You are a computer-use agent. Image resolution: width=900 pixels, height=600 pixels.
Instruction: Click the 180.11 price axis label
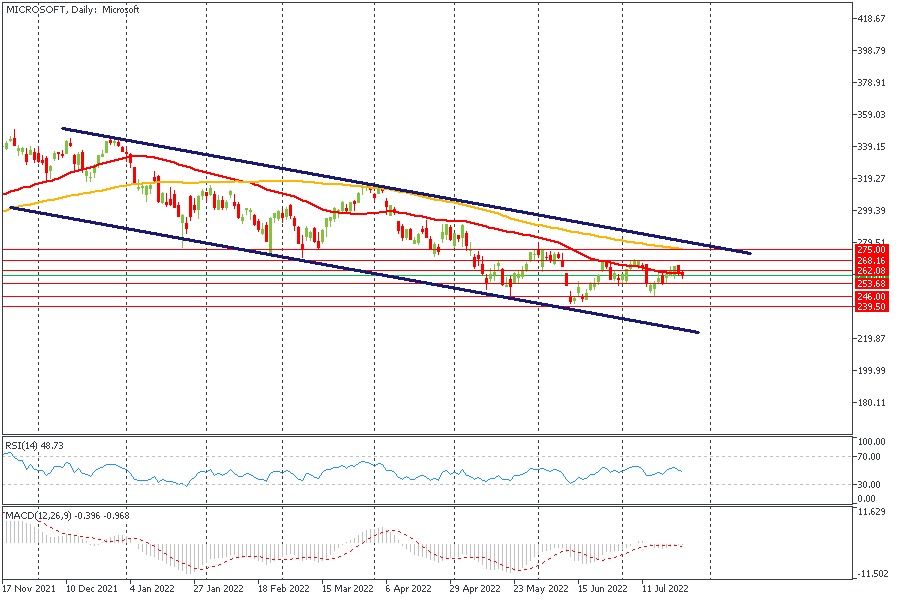pyautogui.click(x=872, y=403)
